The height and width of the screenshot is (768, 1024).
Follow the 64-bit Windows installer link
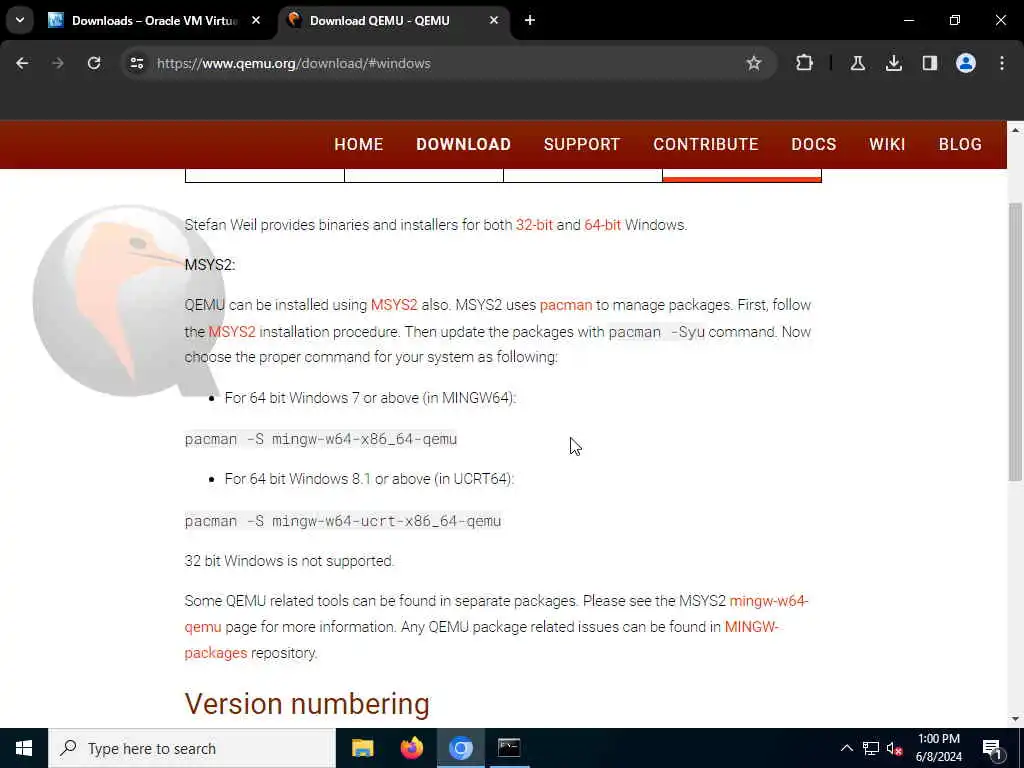click(x=602, y=225)
